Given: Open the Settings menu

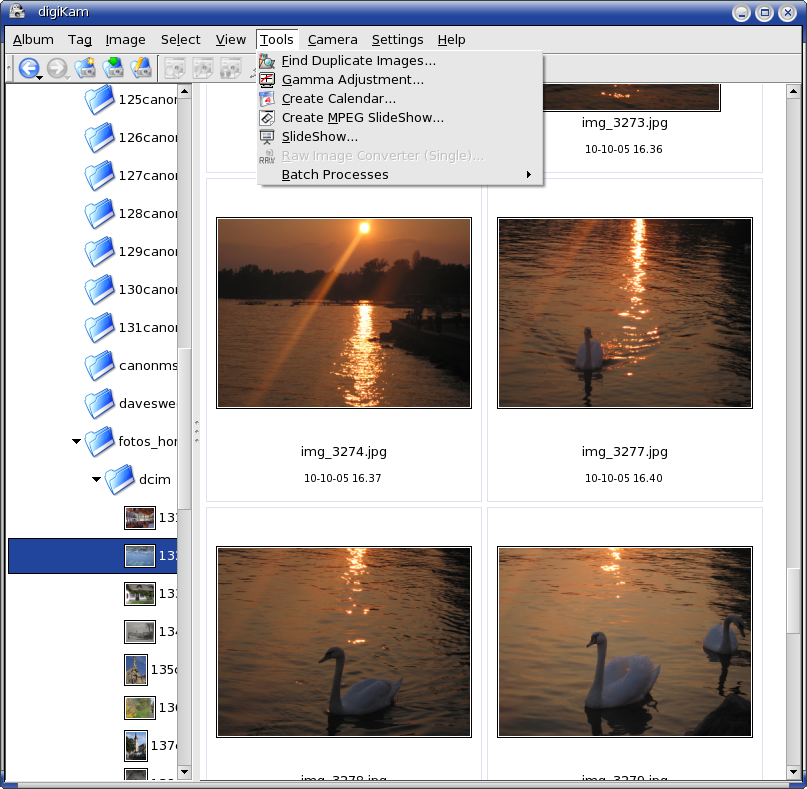Looking at the screenshot, I should pos(397,40).
